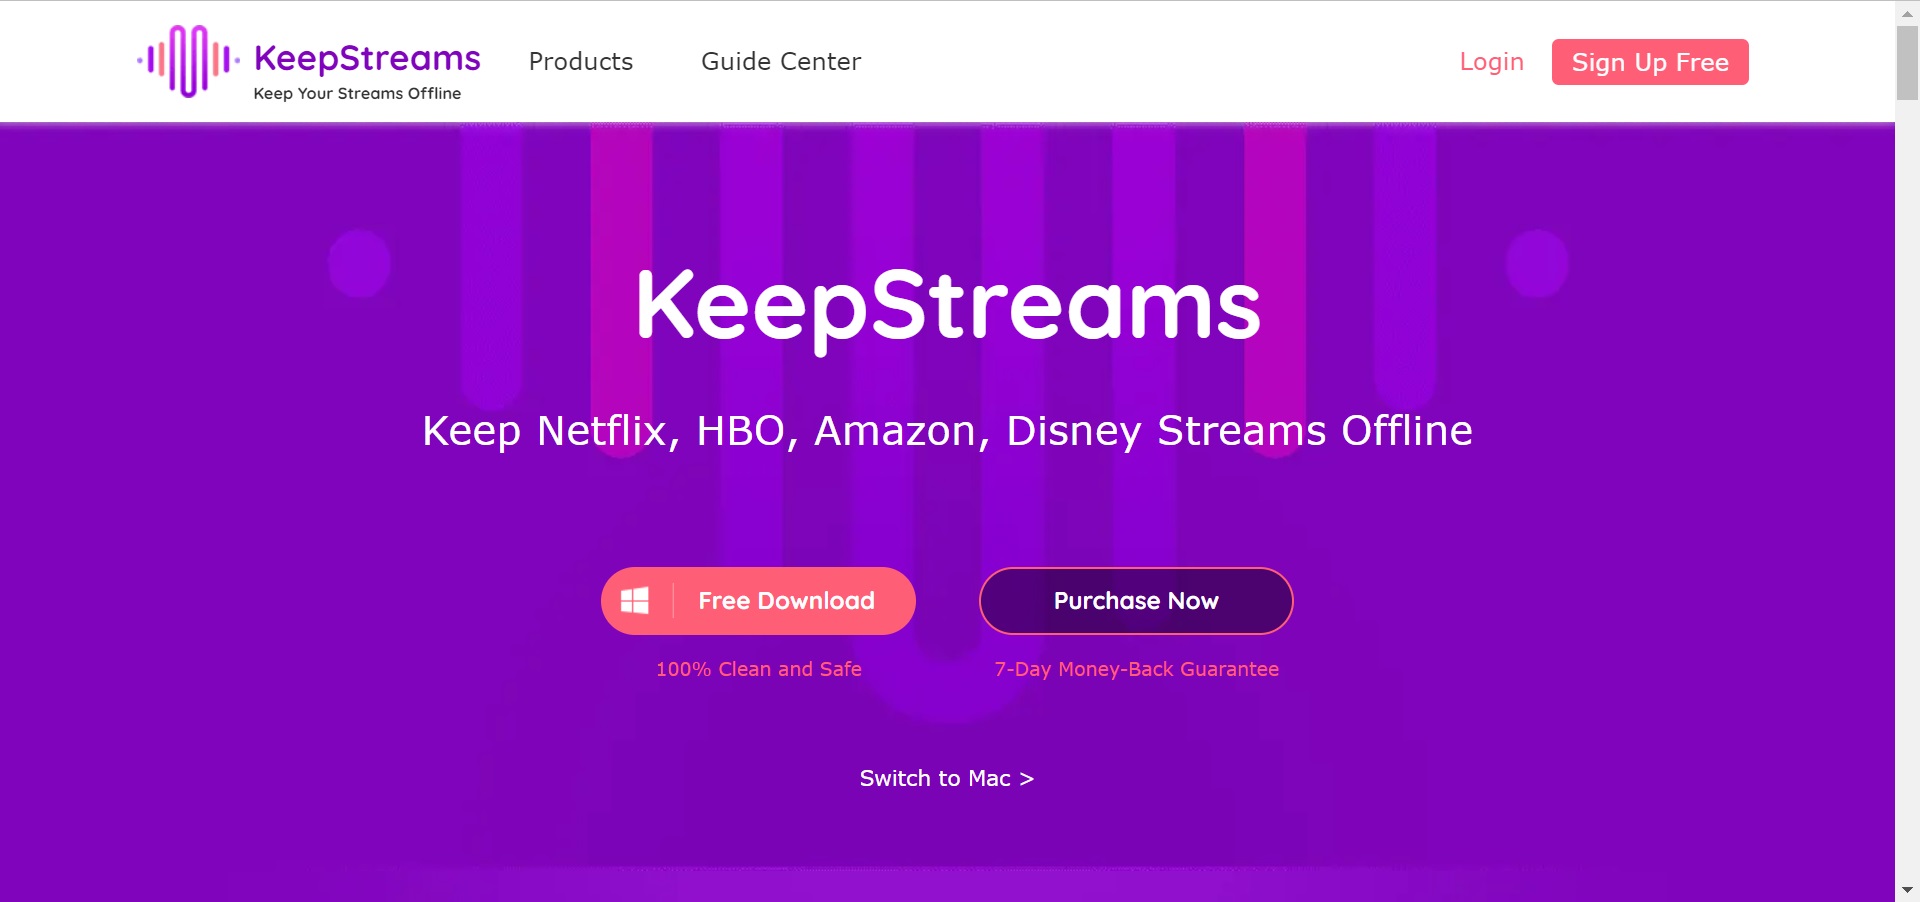Select the Switch to Mac link
The height and width of the screenshot is (902, 1920).
[946, 778]
